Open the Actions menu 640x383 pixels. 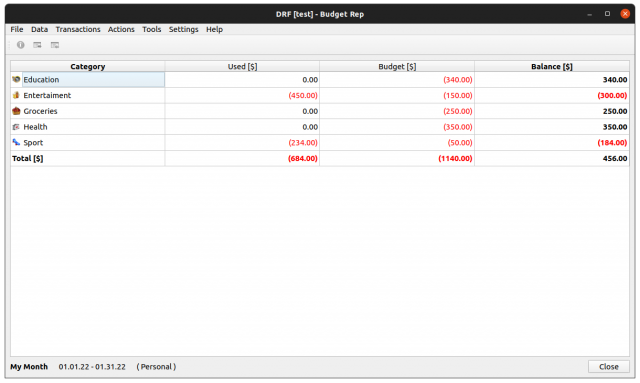(121, 29)
